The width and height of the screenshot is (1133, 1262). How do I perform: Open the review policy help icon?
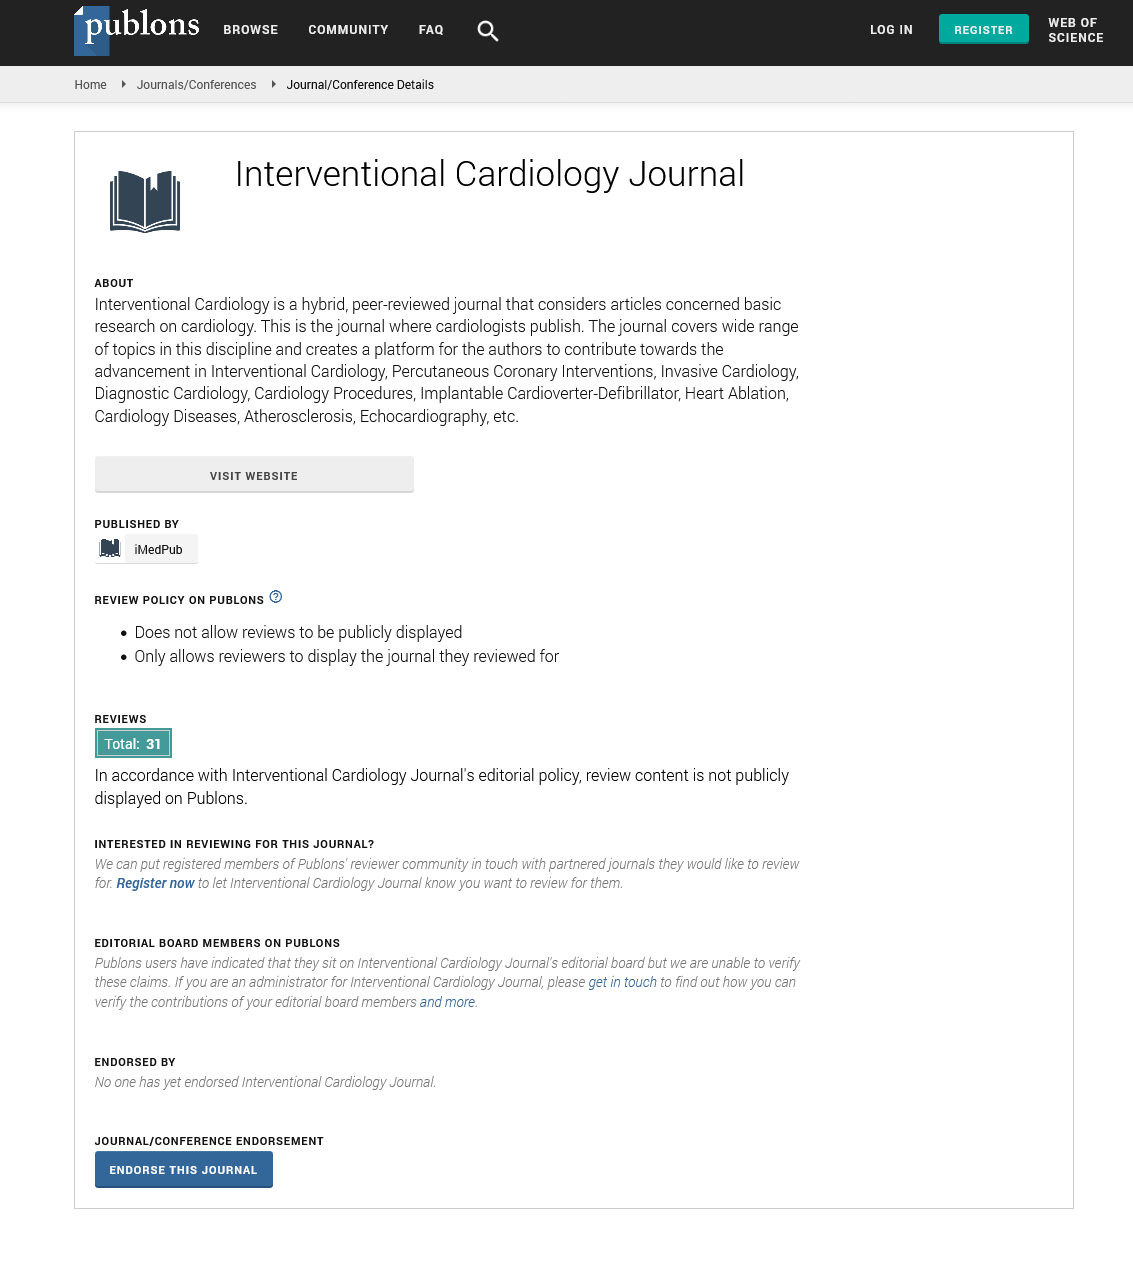click(x=276, y=597)
